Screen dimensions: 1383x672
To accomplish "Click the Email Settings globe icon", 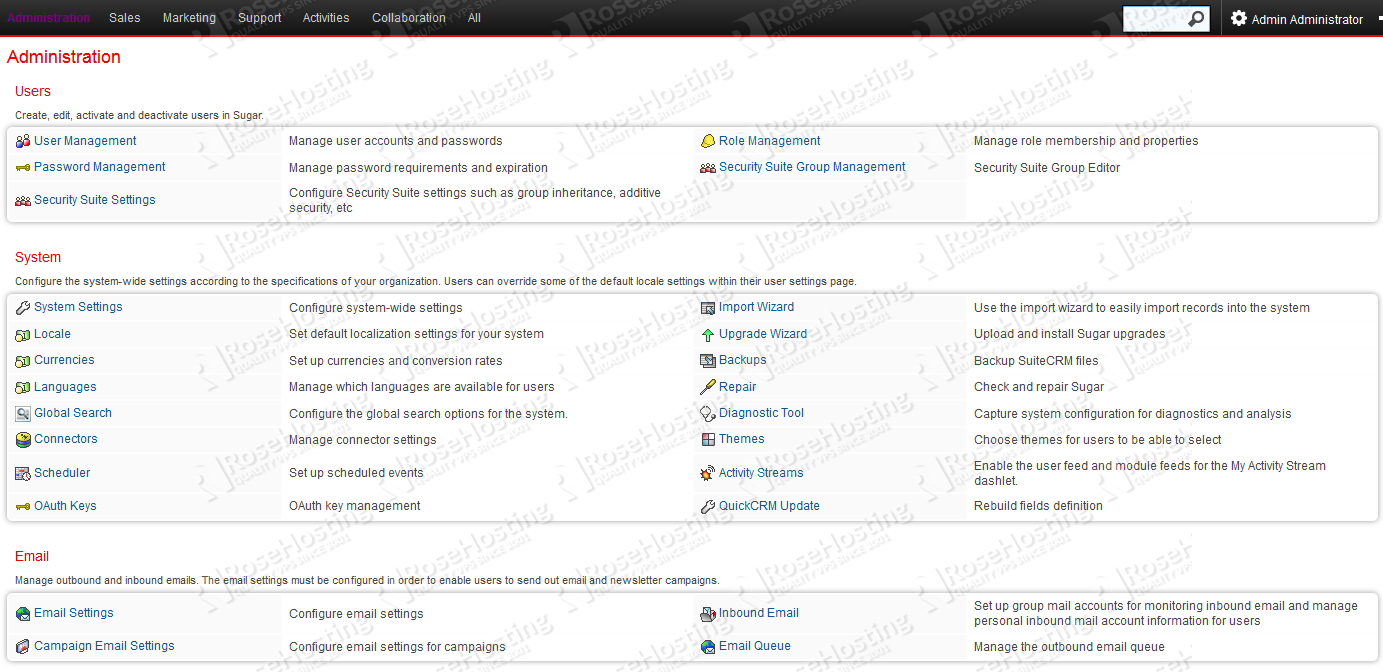I will pyautogui.click(x=23, y=614).
